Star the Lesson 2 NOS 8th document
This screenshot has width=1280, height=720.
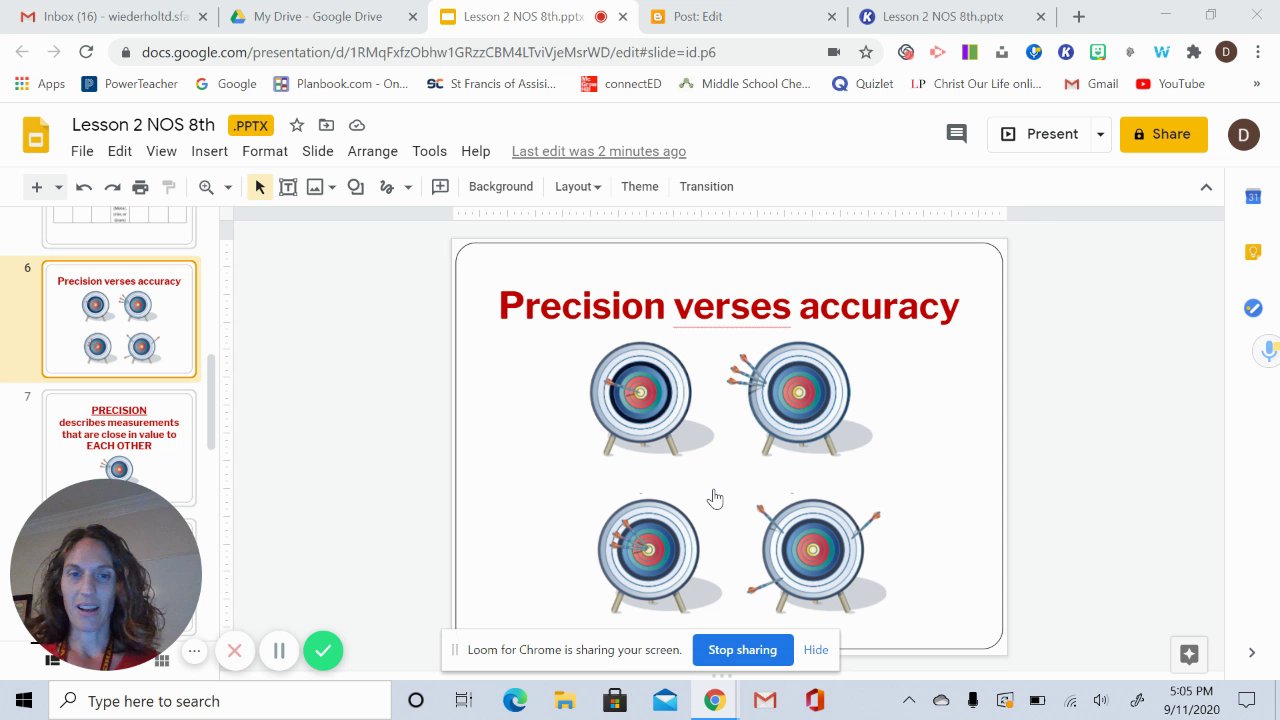point(297,125)
